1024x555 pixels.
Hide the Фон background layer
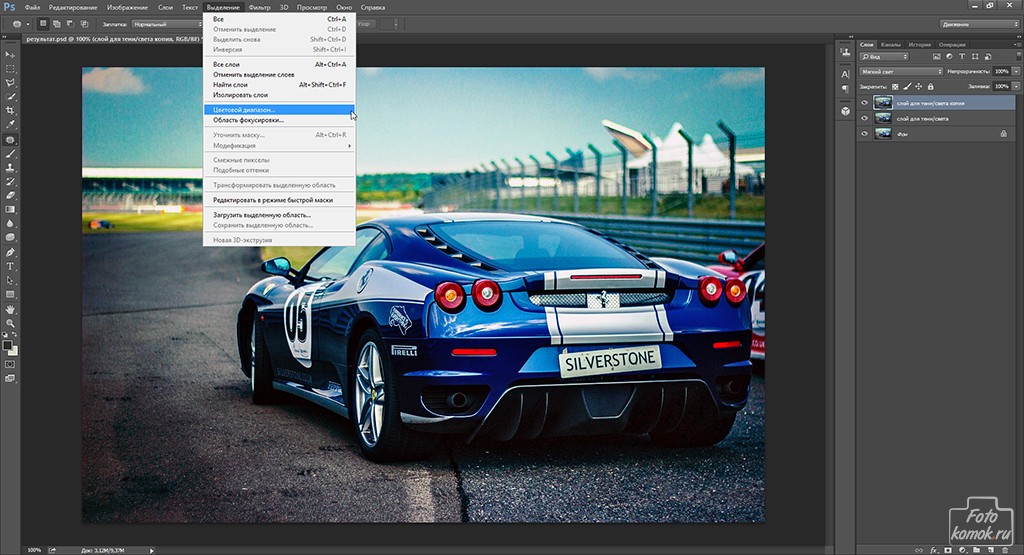(865, 134)
